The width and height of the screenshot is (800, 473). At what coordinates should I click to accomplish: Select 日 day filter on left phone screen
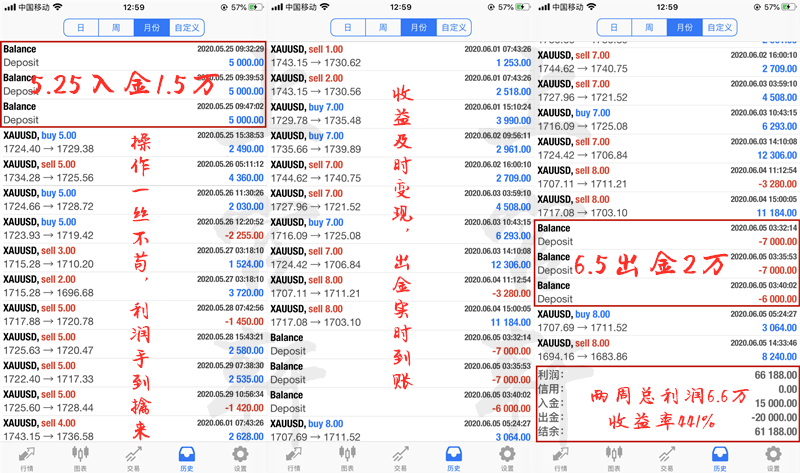81,28
